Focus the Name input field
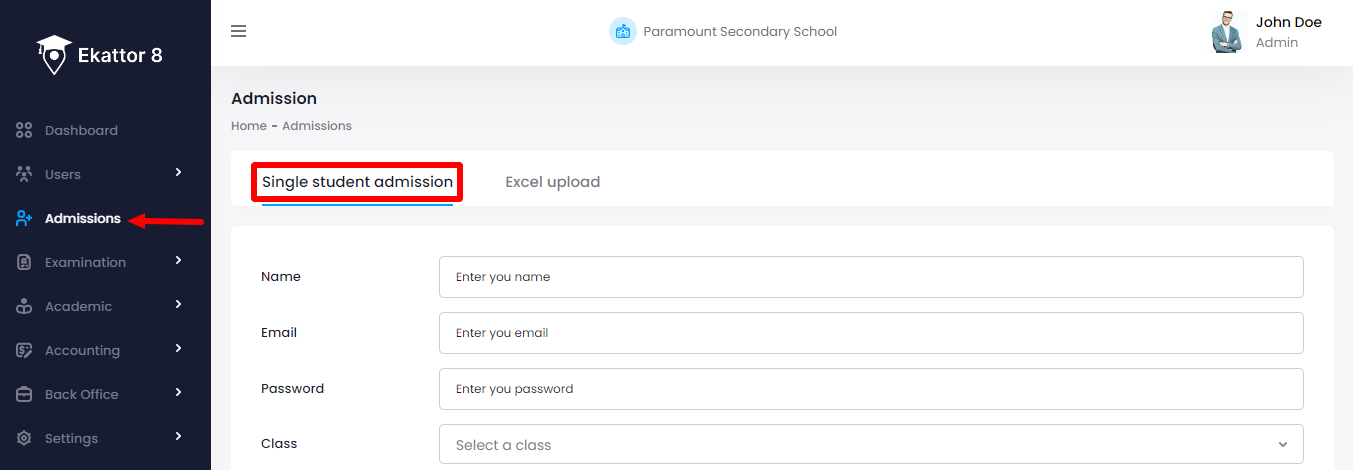1353x470 pixels. point(870,277)
